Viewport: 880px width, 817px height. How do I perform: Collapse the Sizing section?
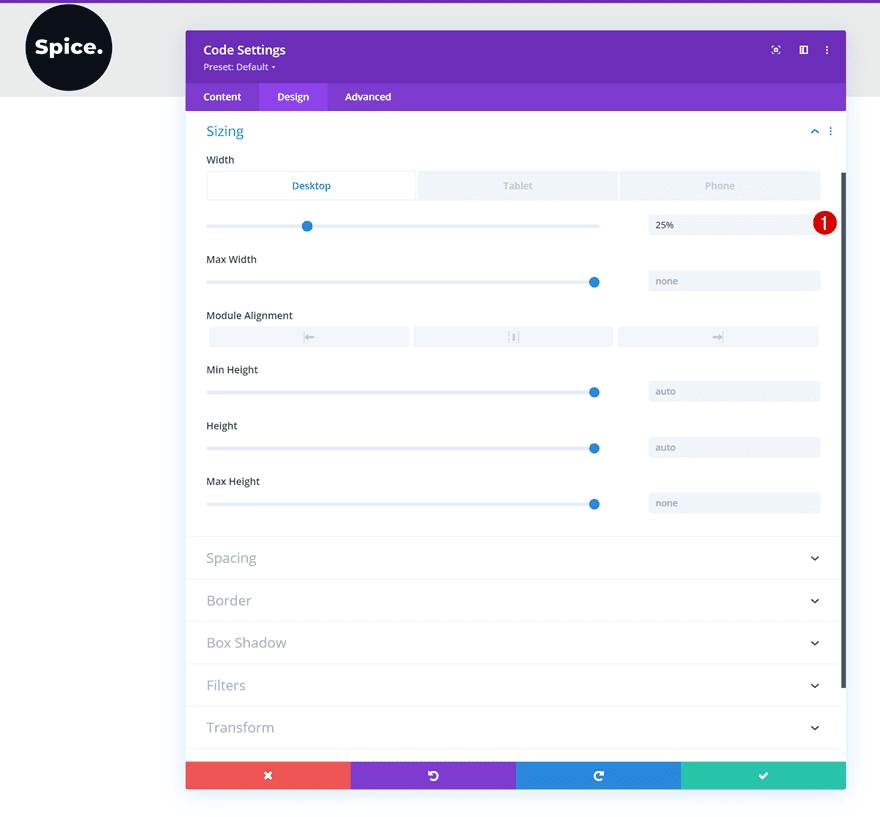pos(814,132)
